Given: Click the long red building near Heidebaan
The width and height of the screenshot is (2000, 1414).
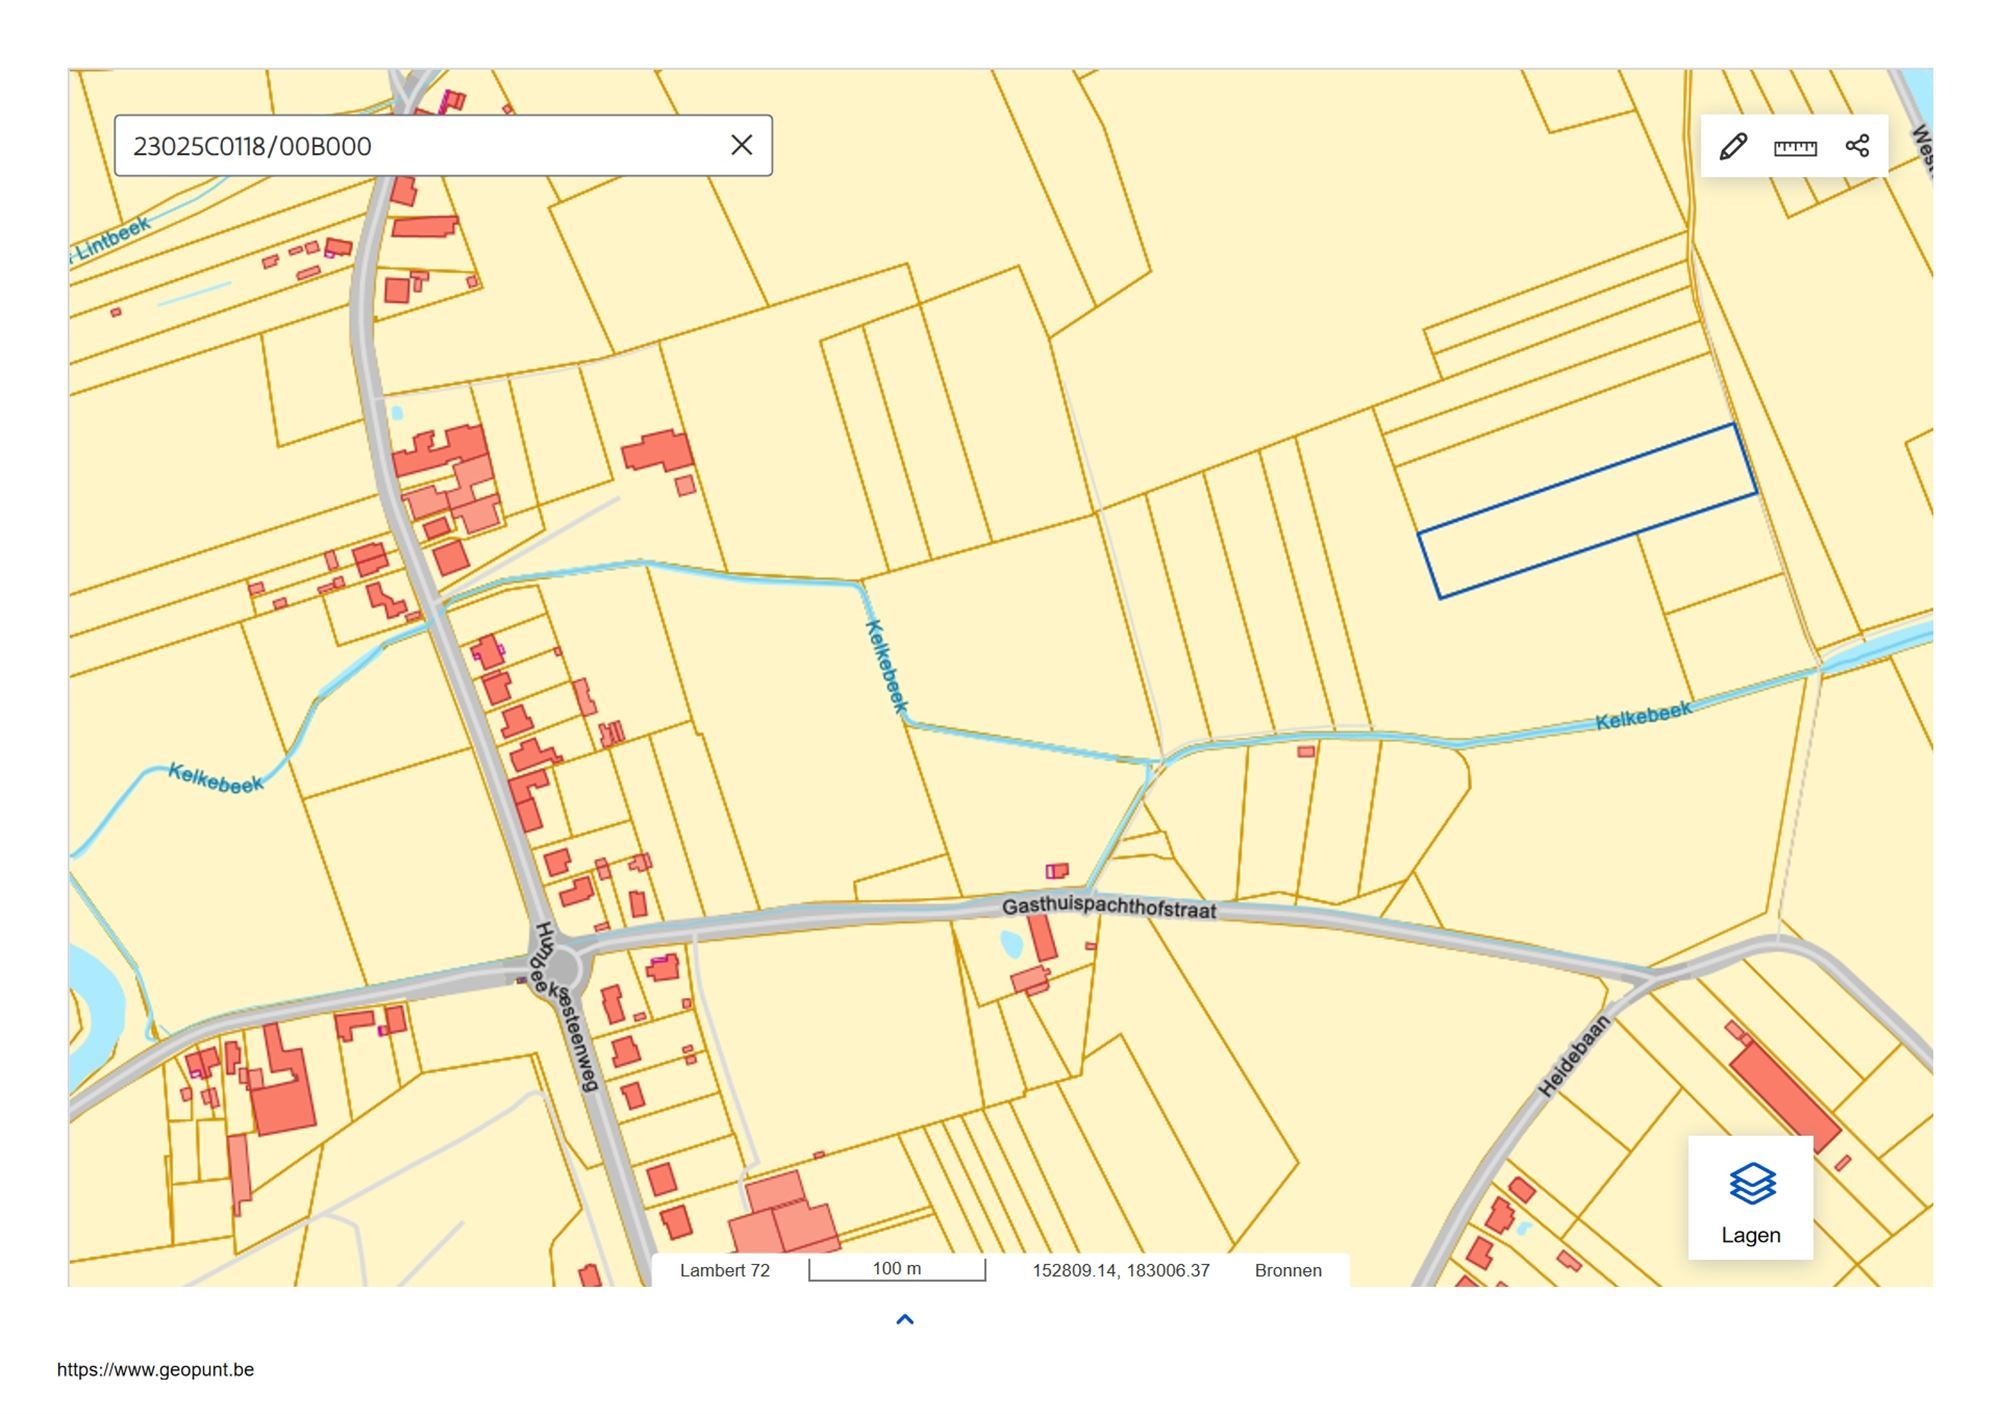Looking at the screenshot, I should pos(1785,1095).
